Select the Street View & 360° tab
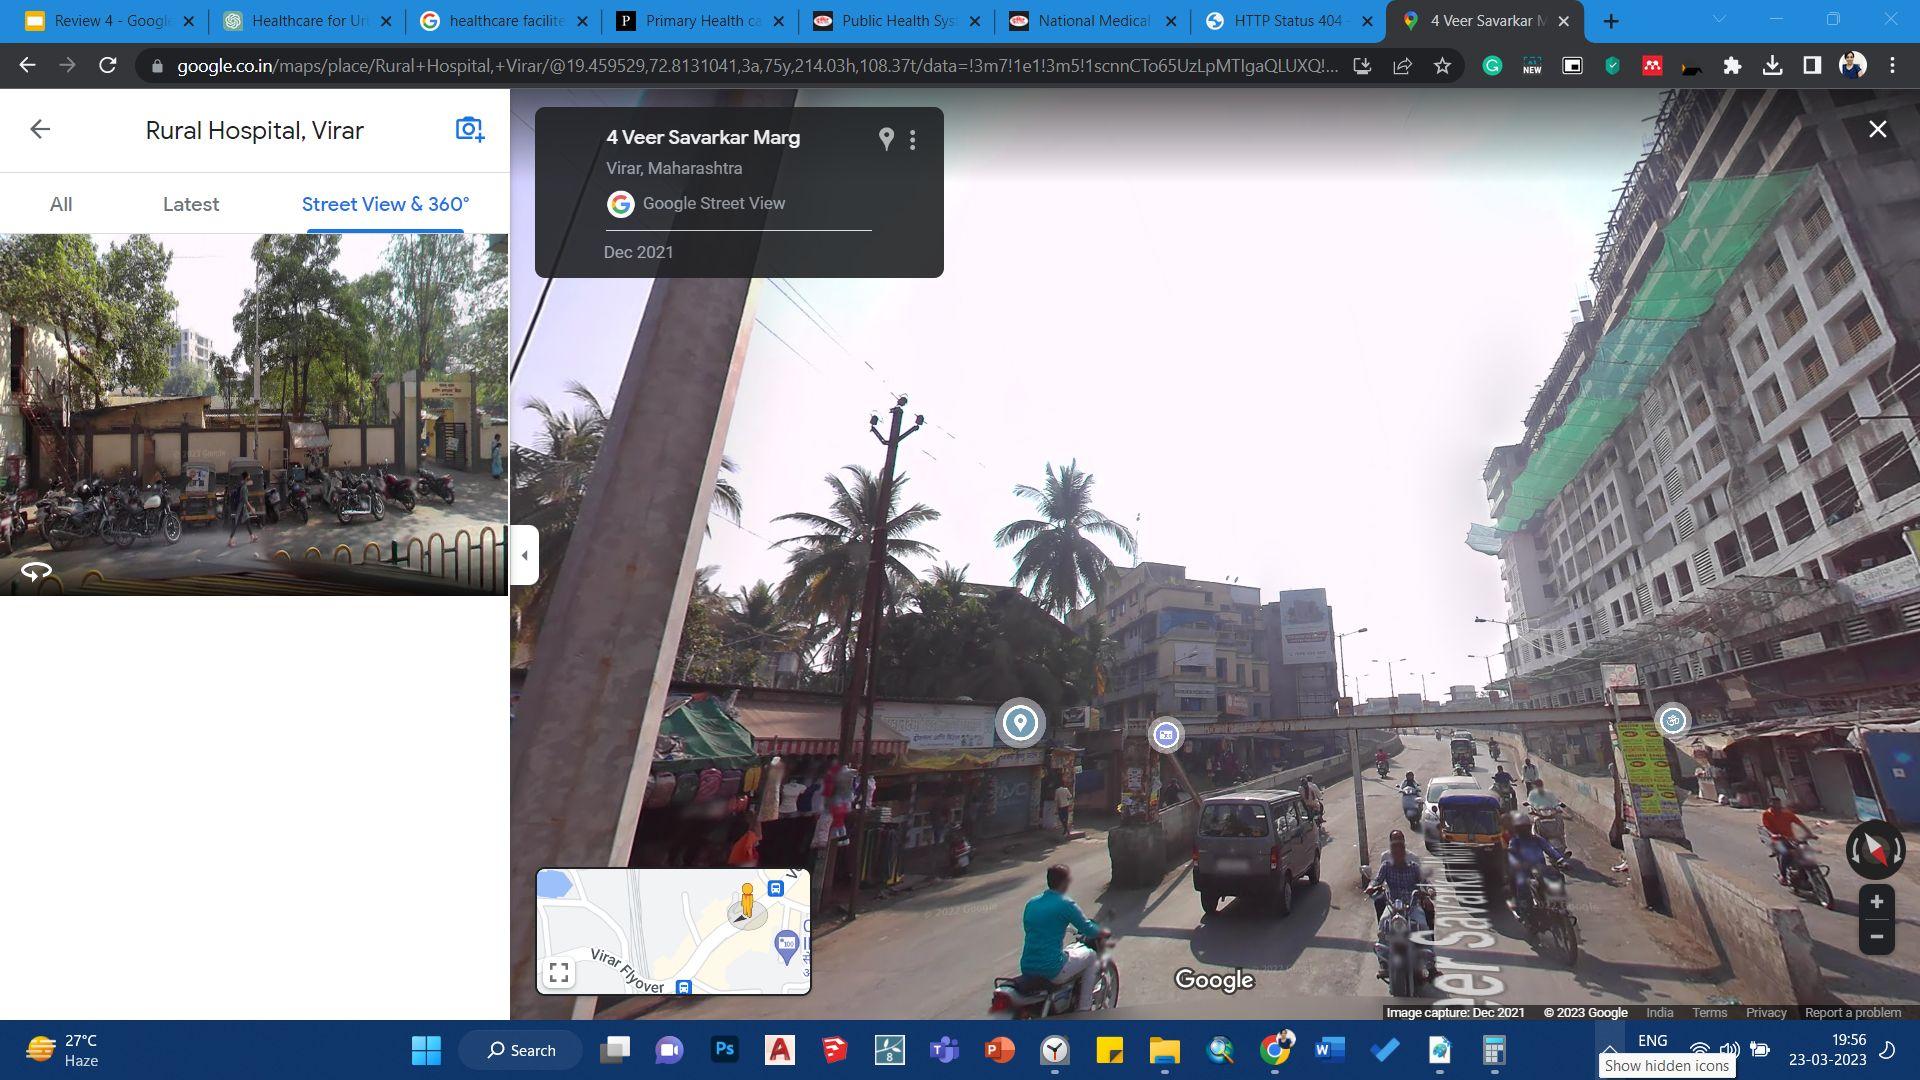The image size is (1920, 1080). pos(385,204)
